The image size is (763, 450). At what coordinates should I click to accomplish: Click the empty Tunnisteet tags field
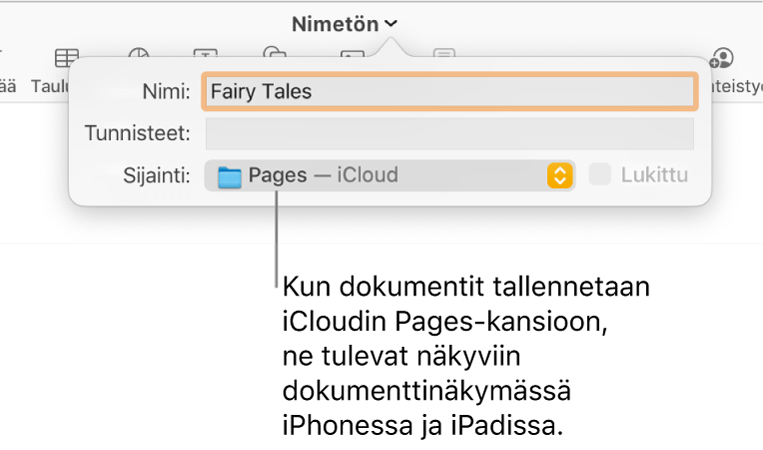click(450, 133)
